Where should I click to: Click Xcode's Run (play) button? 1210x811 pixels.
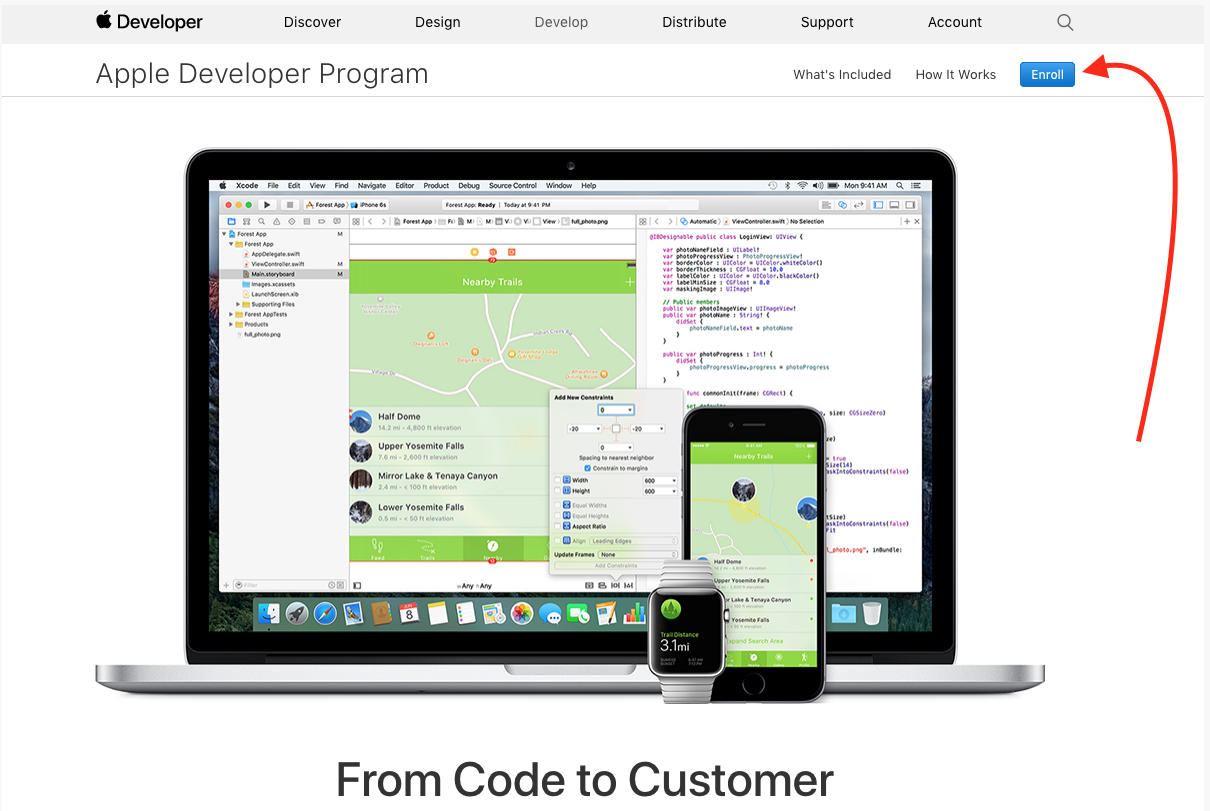(266, 204)
